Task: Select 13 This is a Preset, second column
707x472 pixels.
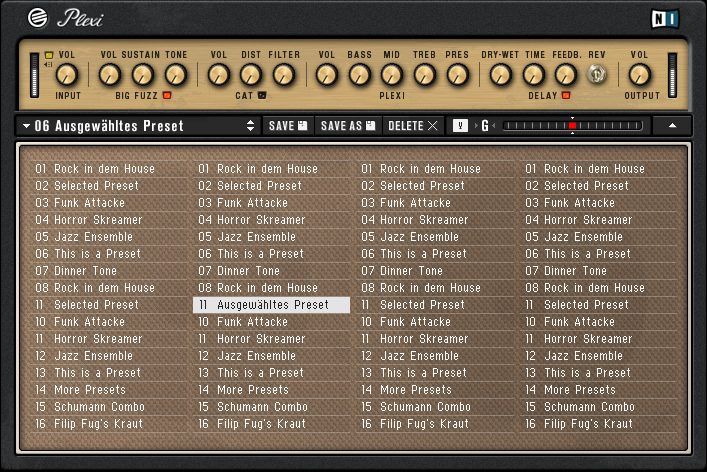Action: coord(271,373)
